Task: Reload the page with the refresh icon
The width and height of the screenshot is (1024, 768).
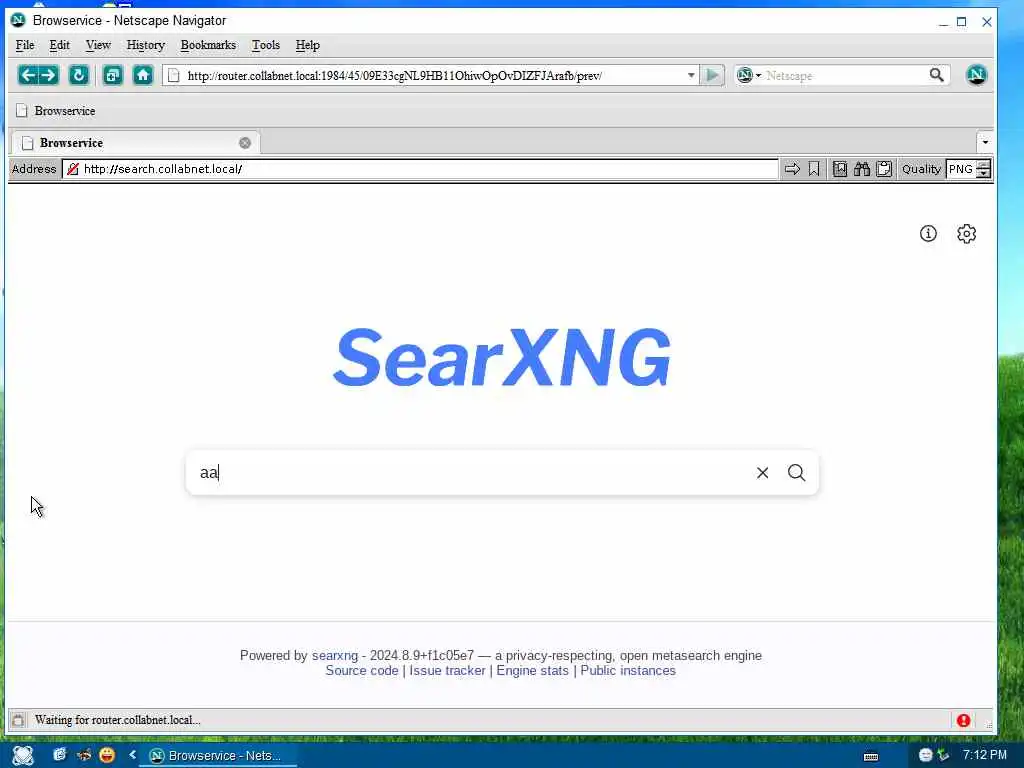Action: (x=78, y=75)
